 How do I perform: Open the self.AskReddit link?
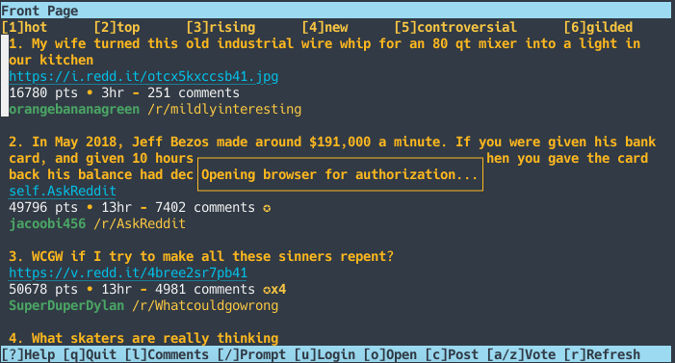point(62,191)
